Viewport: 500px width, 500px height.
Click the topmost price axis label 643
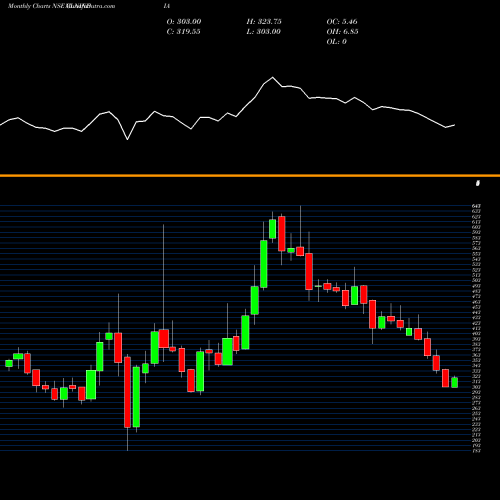click(x=476, y=206)
